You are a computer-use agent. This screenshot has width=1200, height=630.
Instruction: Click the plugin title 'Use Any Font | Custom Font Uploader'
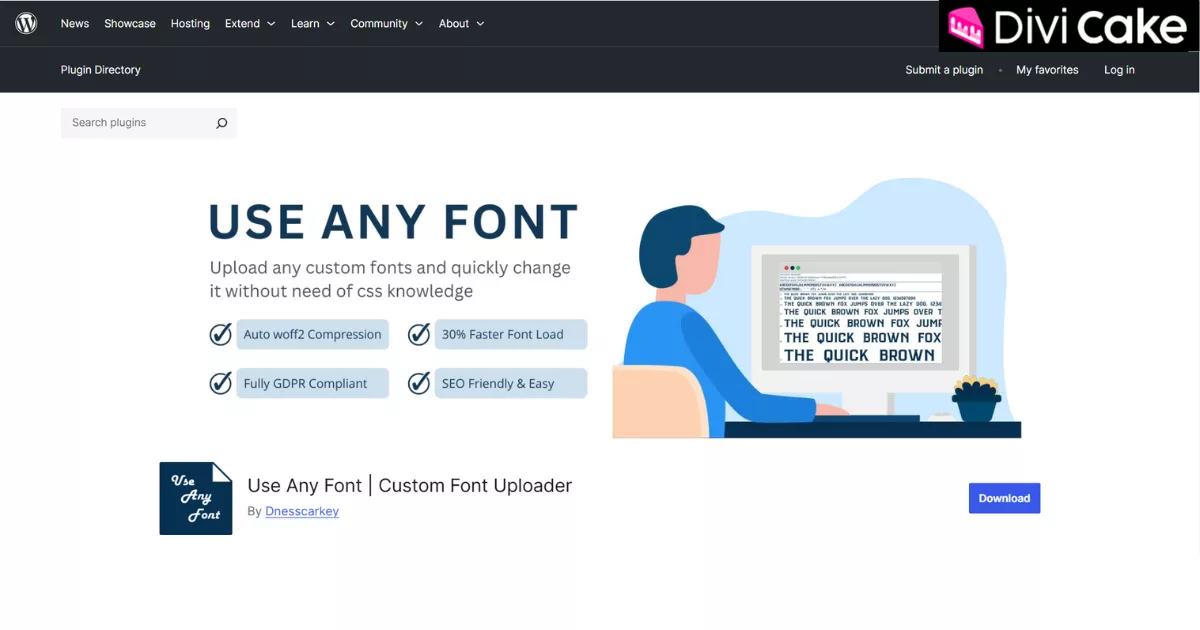[x=410, y=485]
